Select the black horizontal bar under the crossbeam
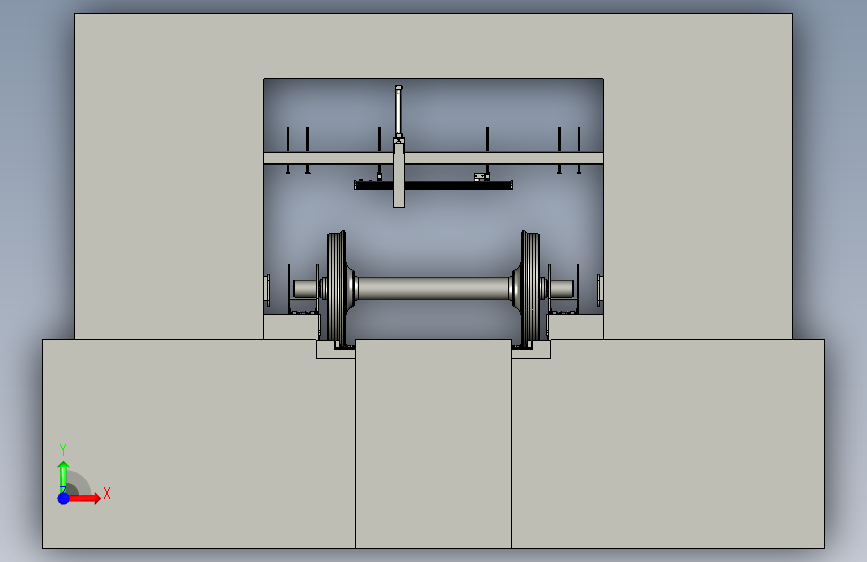The image size is (867, 562). [x=434, y=185]
